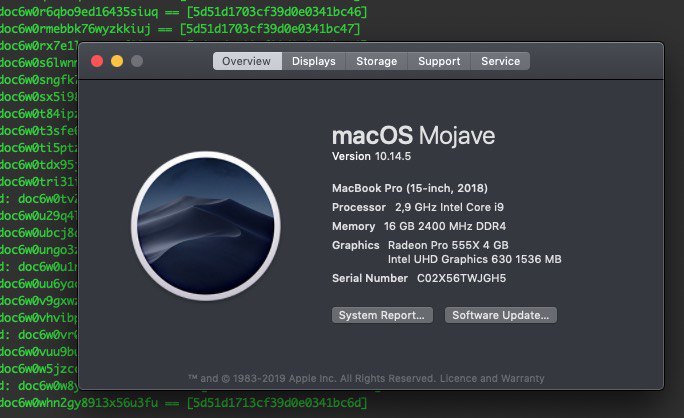
Task: Click the macOS Mojave desert icon
Action: tap(206, 226)
